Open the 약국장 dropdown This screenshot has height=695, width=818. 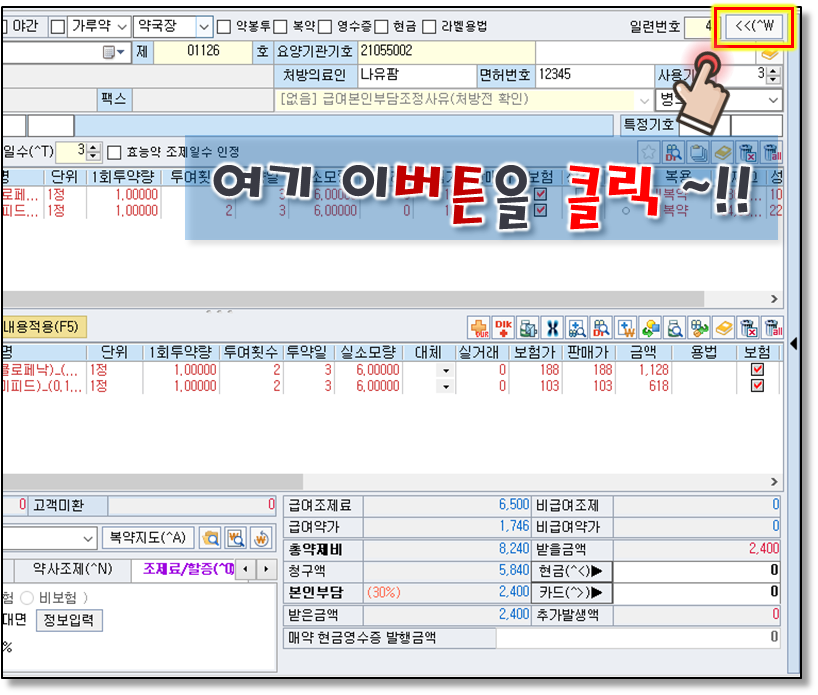point(204,26)
